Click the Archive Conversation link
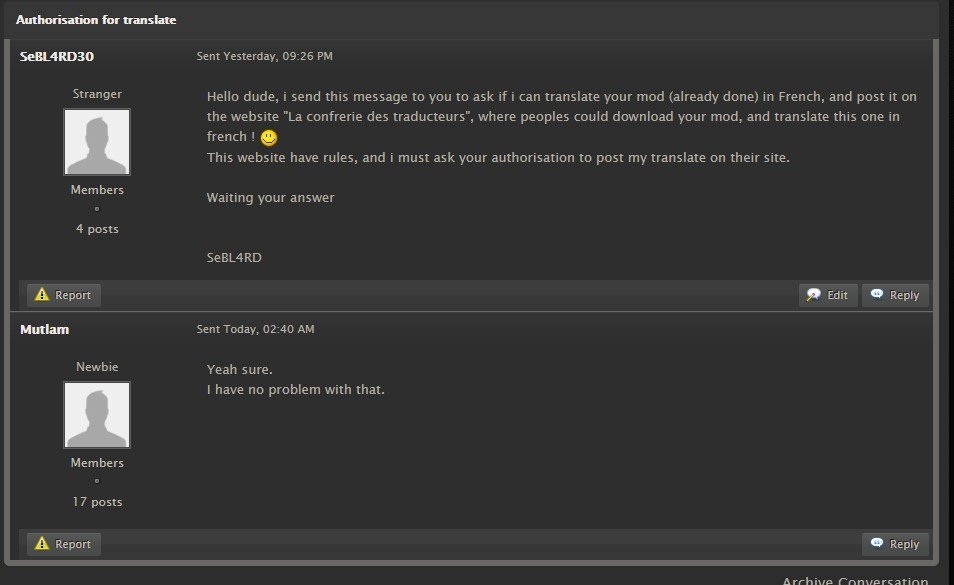Viewport: 954px width, 585px height. pos(855,580)
